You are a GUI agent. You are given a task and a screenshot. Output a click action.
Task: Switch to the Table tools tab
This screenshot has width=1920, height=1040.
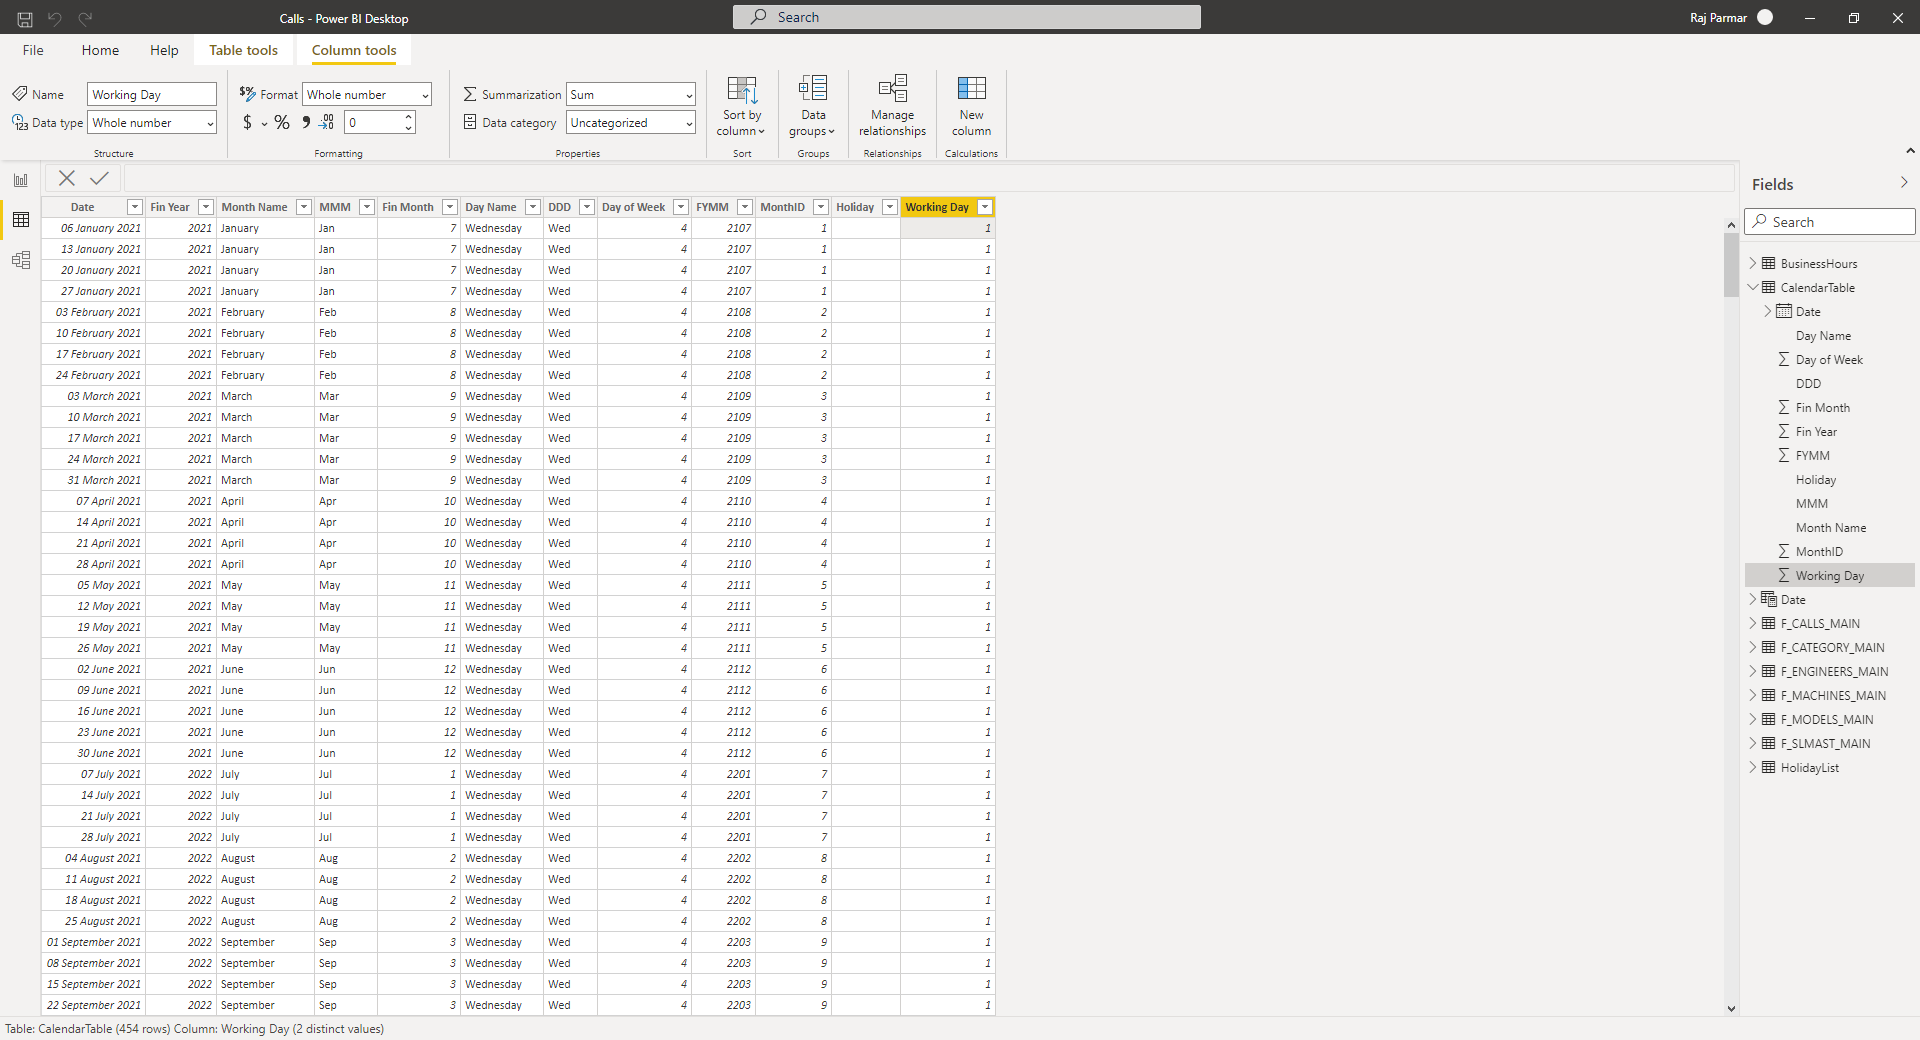(243, 50)
